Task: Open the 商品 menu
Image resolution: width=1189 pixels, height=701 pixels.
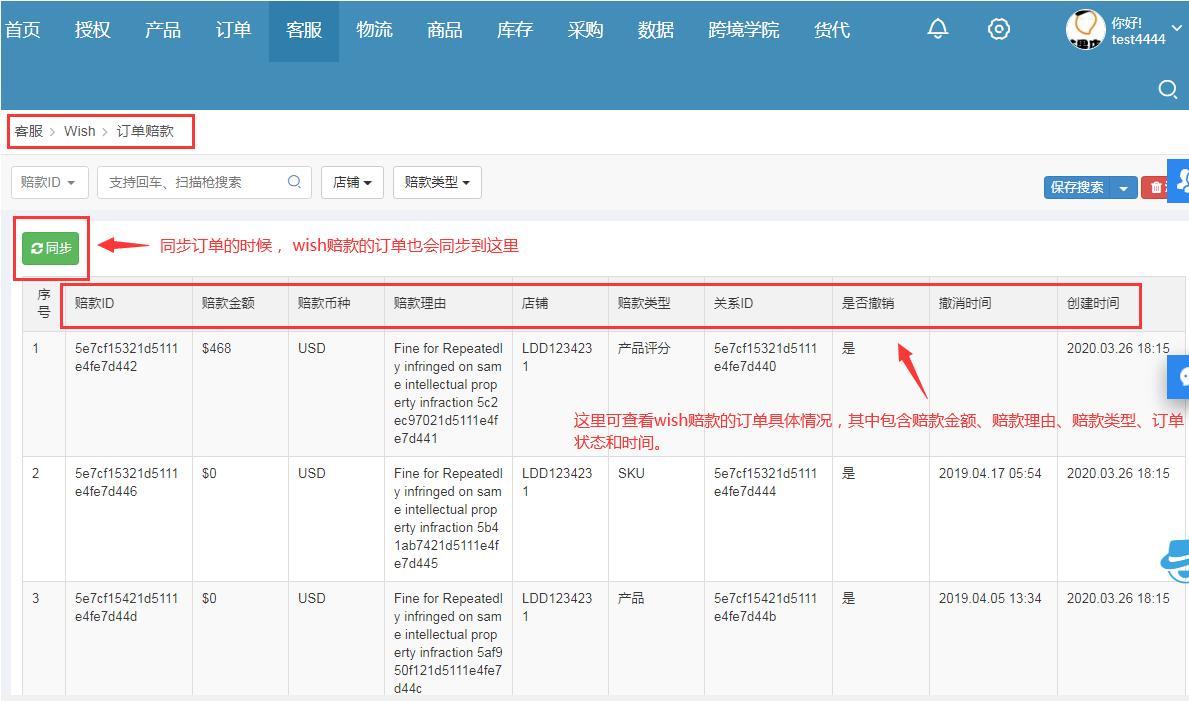Action: 444,30
